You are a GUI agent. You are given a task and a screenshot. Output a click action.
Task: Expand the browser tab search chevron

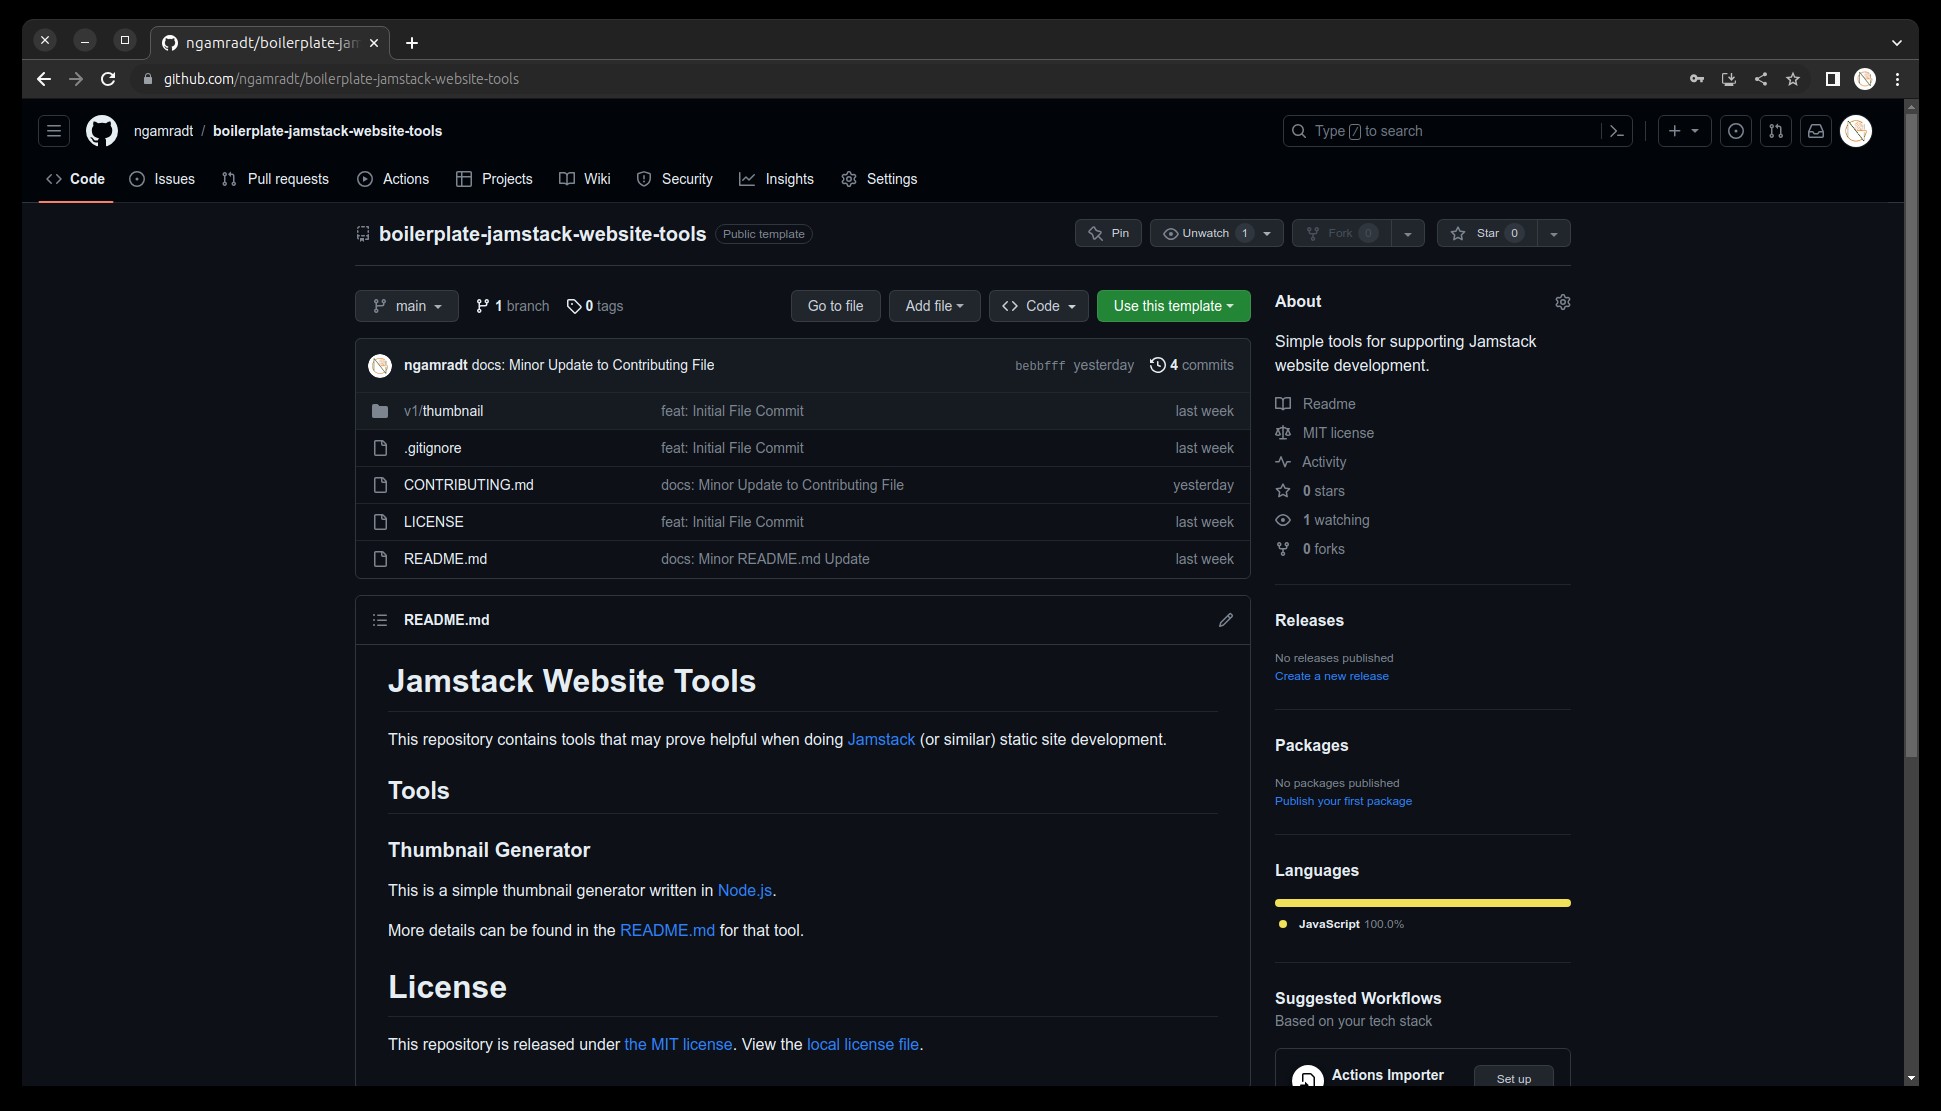[1896, 43]
